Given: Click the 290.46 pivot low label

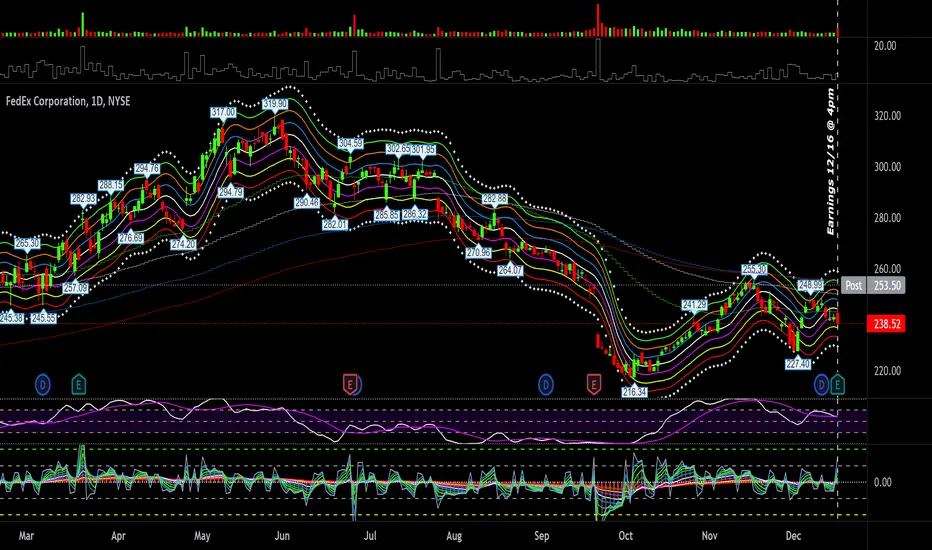Looking at the screenshot, I should (307, 203).
